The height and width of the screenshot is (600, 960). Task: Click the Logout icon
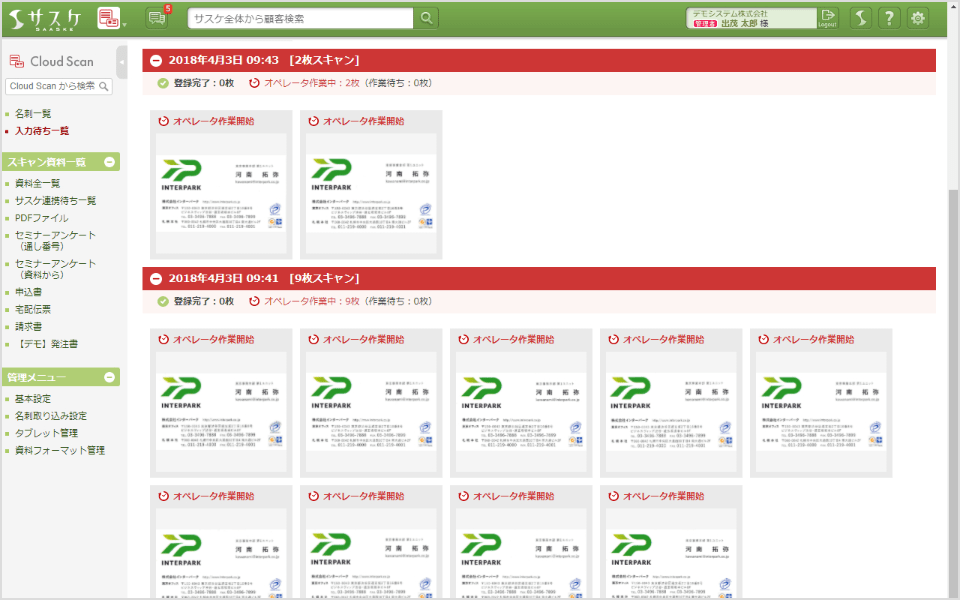click(827, 18)
